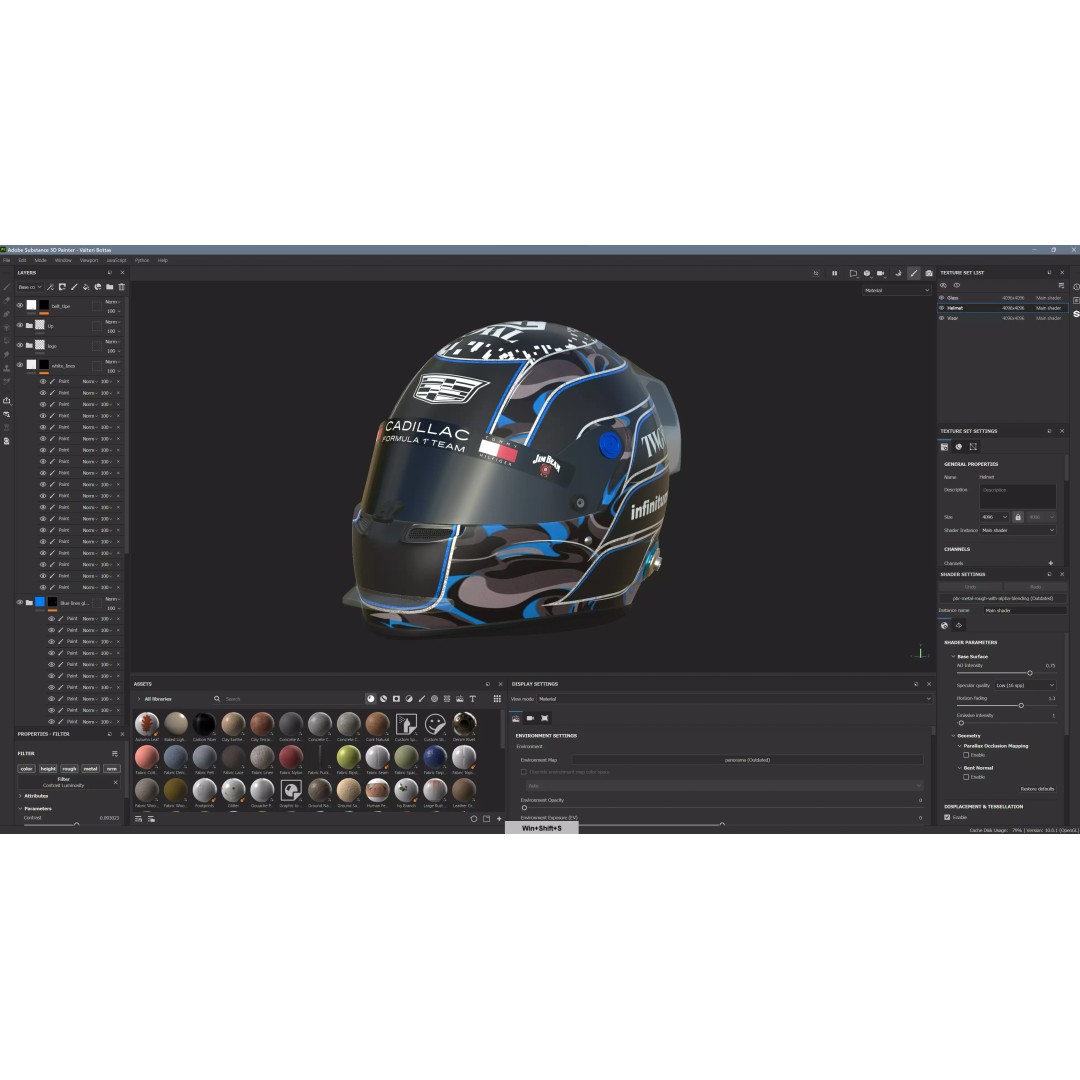The image size is (1080, 1080).
Task: Click the iray render camera icon
Action: point(928,273)
